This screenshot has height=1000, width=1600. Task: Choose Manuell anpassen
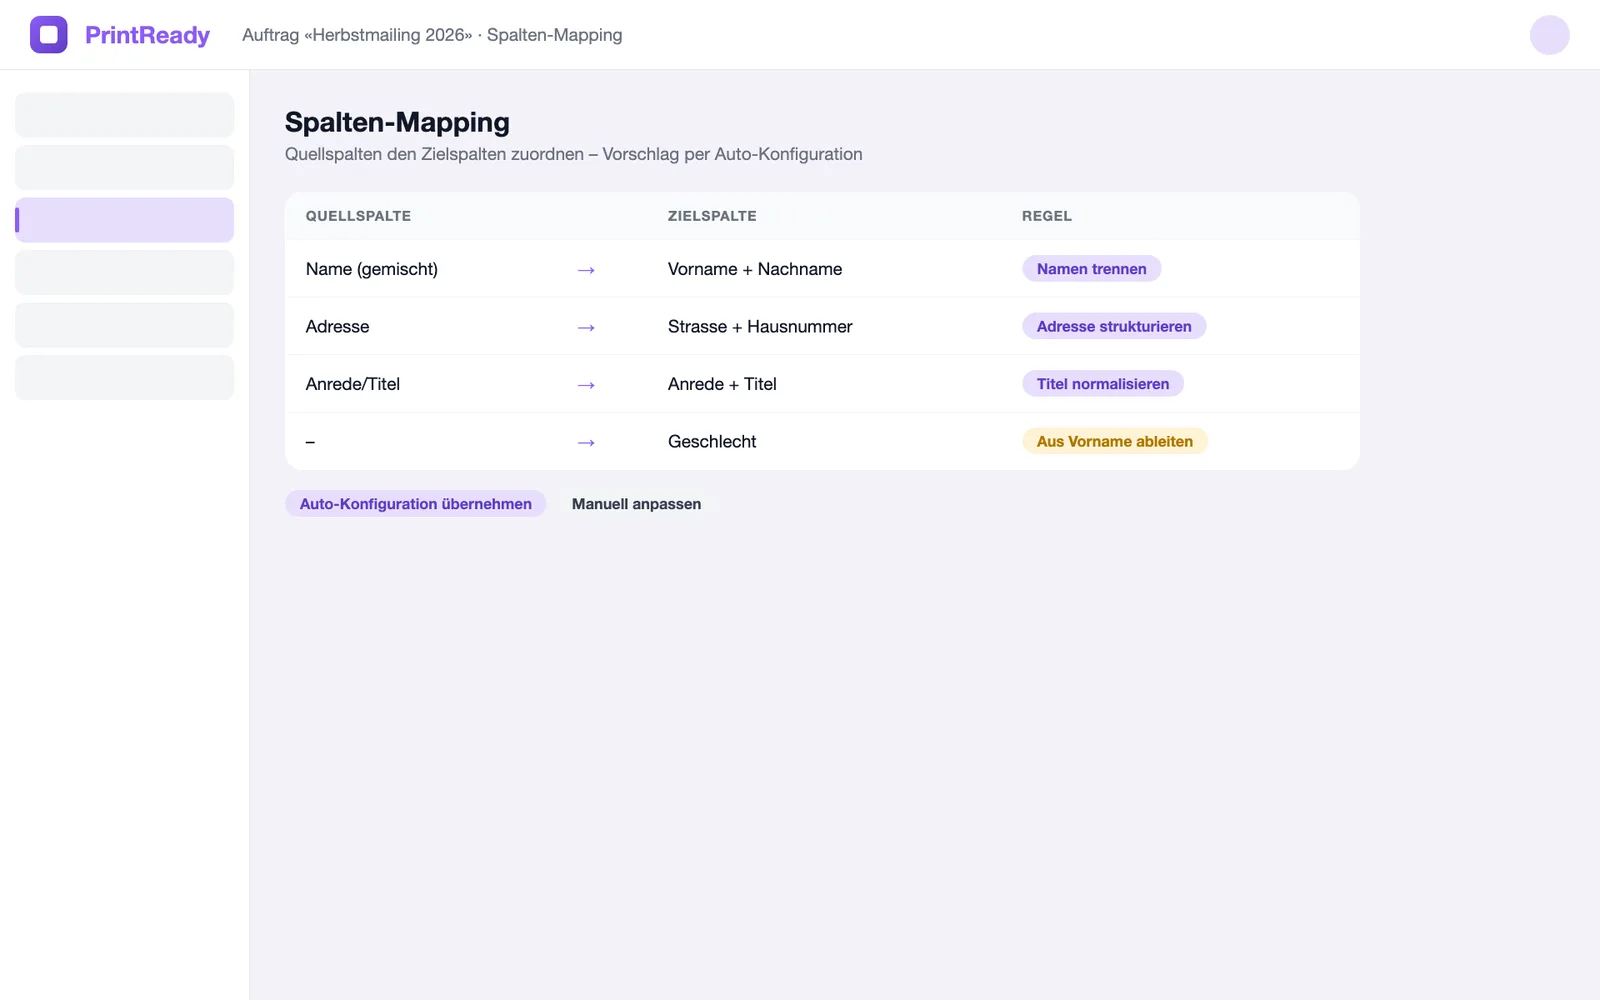coord(636,504)
